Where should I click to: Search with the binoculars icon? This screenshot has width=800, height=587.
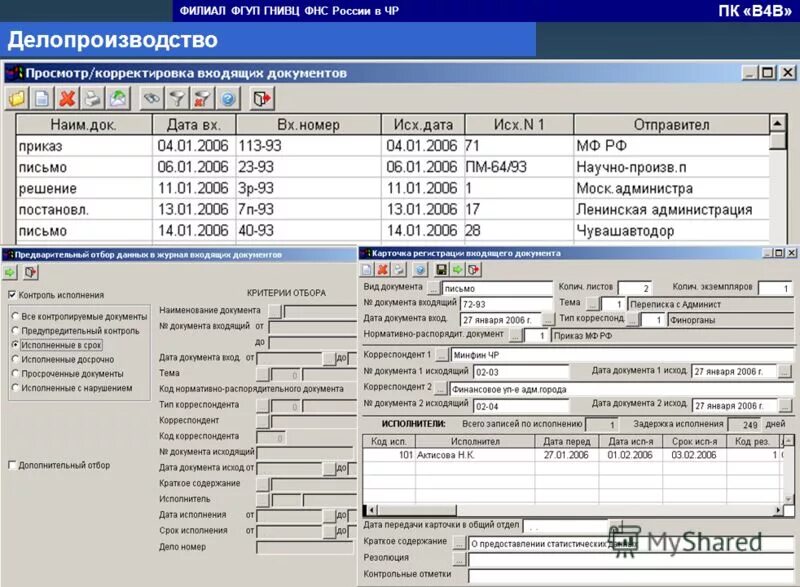pos(152,98)
